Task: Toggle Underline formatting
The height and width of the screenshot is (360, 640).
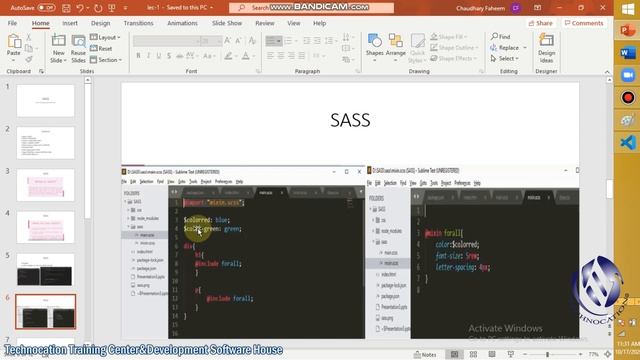Action: tap(159, 56)
